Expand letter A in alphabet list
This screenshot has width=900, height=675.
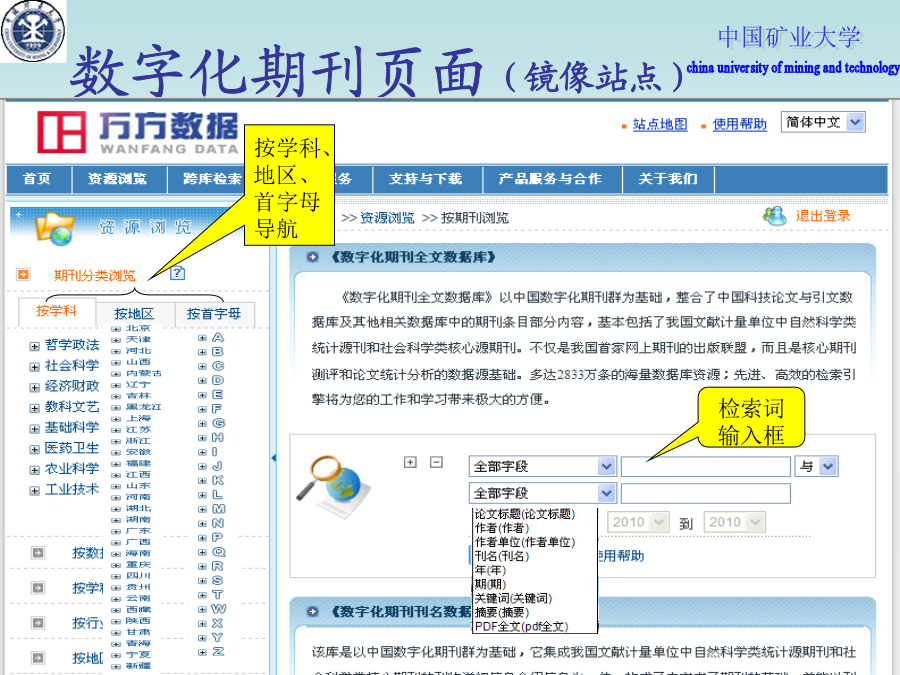(x=203, y=338)
